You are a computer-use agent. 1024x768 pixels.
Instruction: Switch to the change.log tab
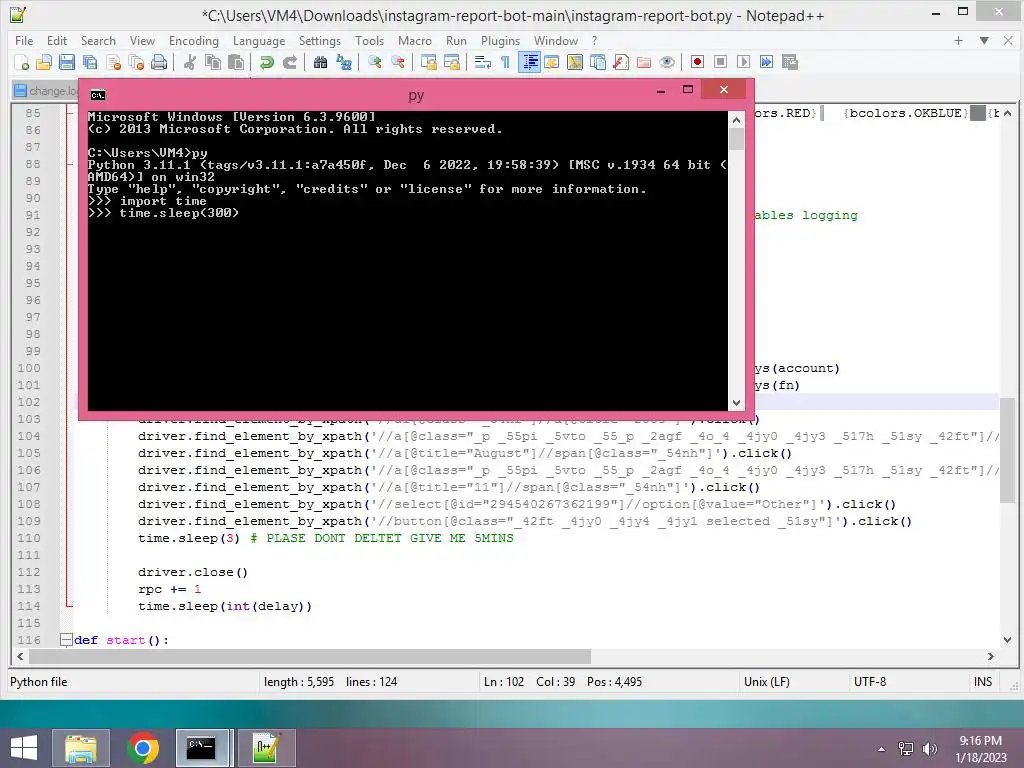[46, 91]
